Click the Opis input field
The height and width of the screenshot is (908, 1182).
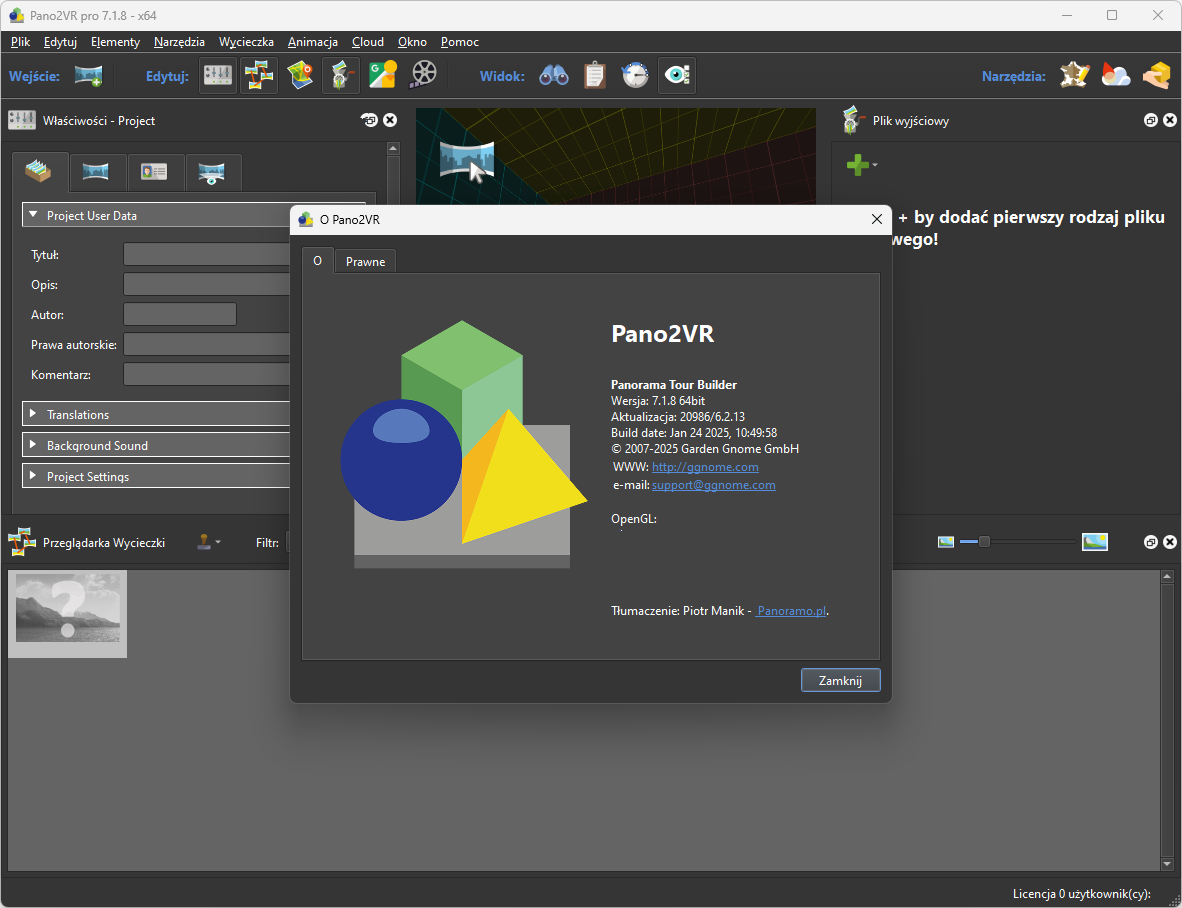click(x=207, y=284)
